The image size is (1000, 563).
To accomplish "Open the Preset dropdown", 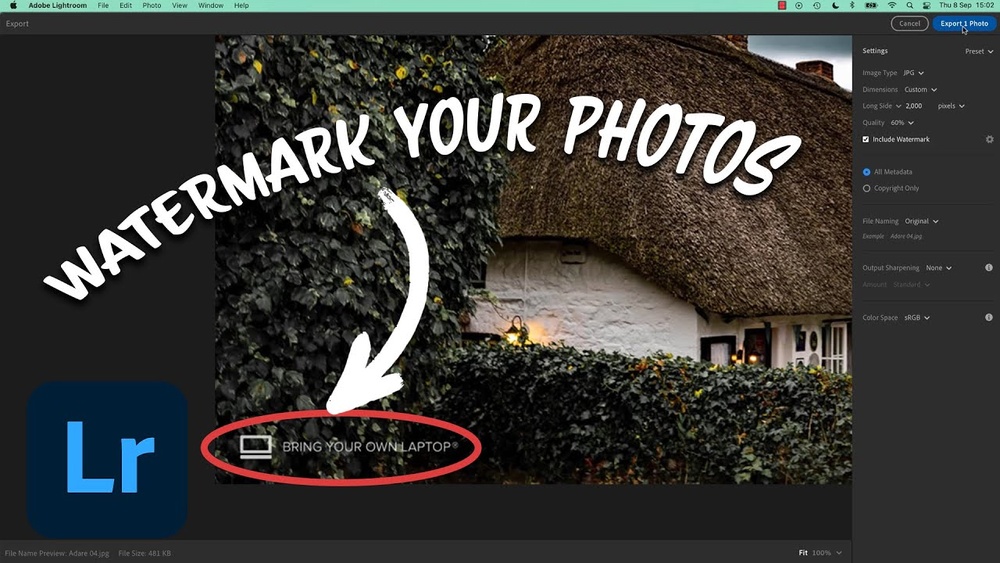I will click(x=979, y=52).
